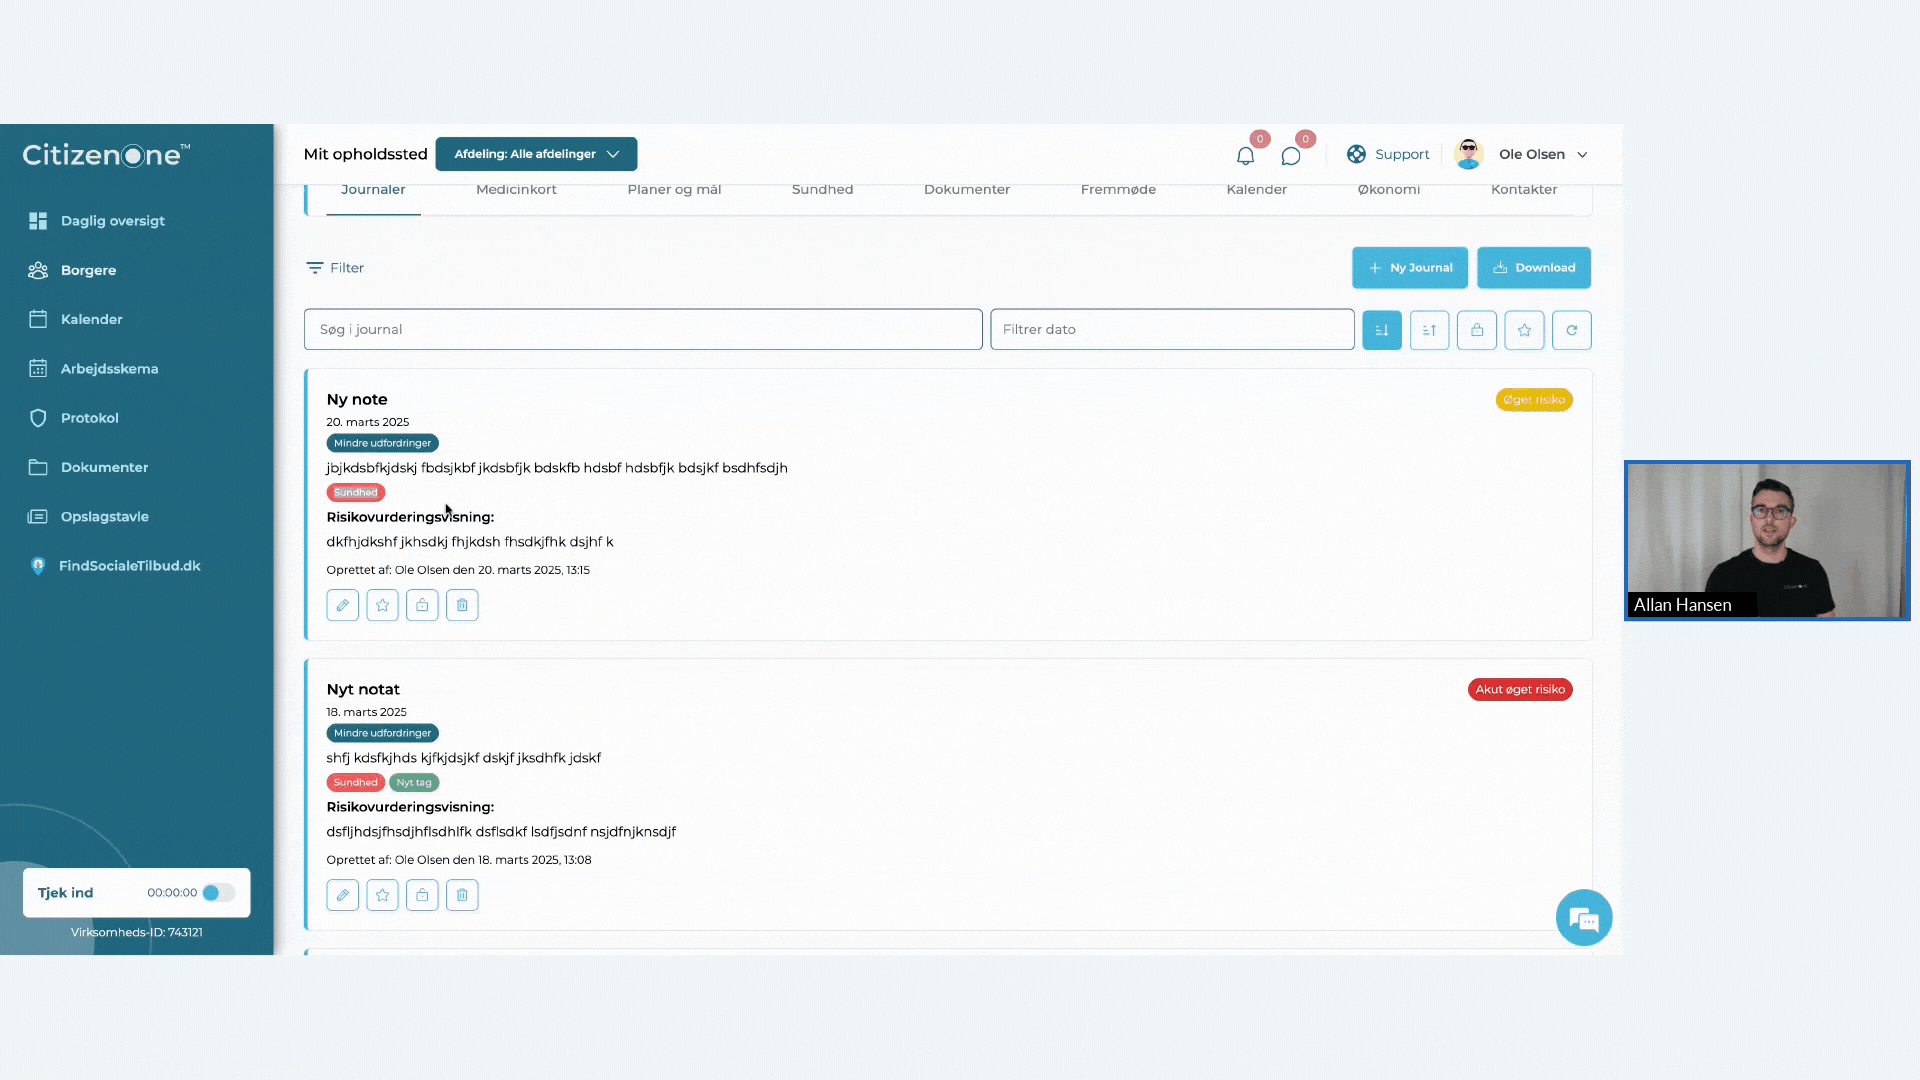Click the Download button

(1534, 268)
